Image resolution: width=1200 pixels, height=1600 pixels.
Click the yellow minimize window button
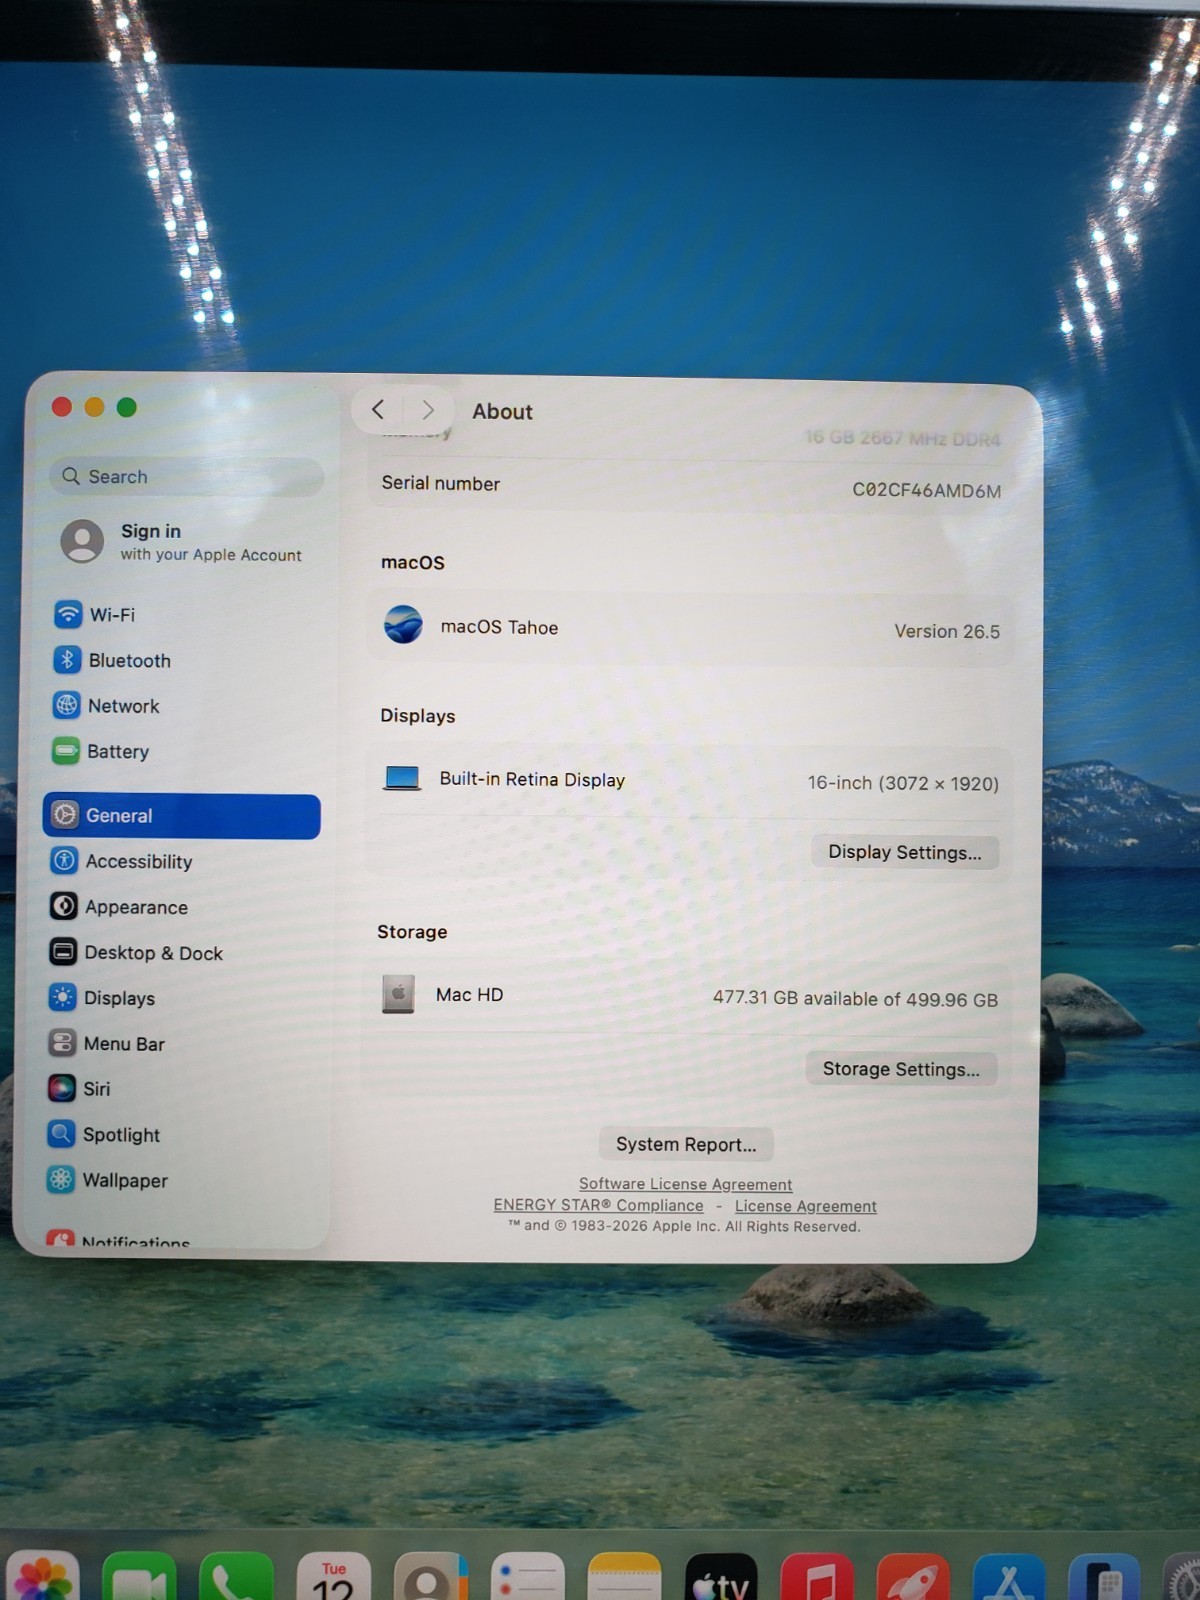pos(94,407)
